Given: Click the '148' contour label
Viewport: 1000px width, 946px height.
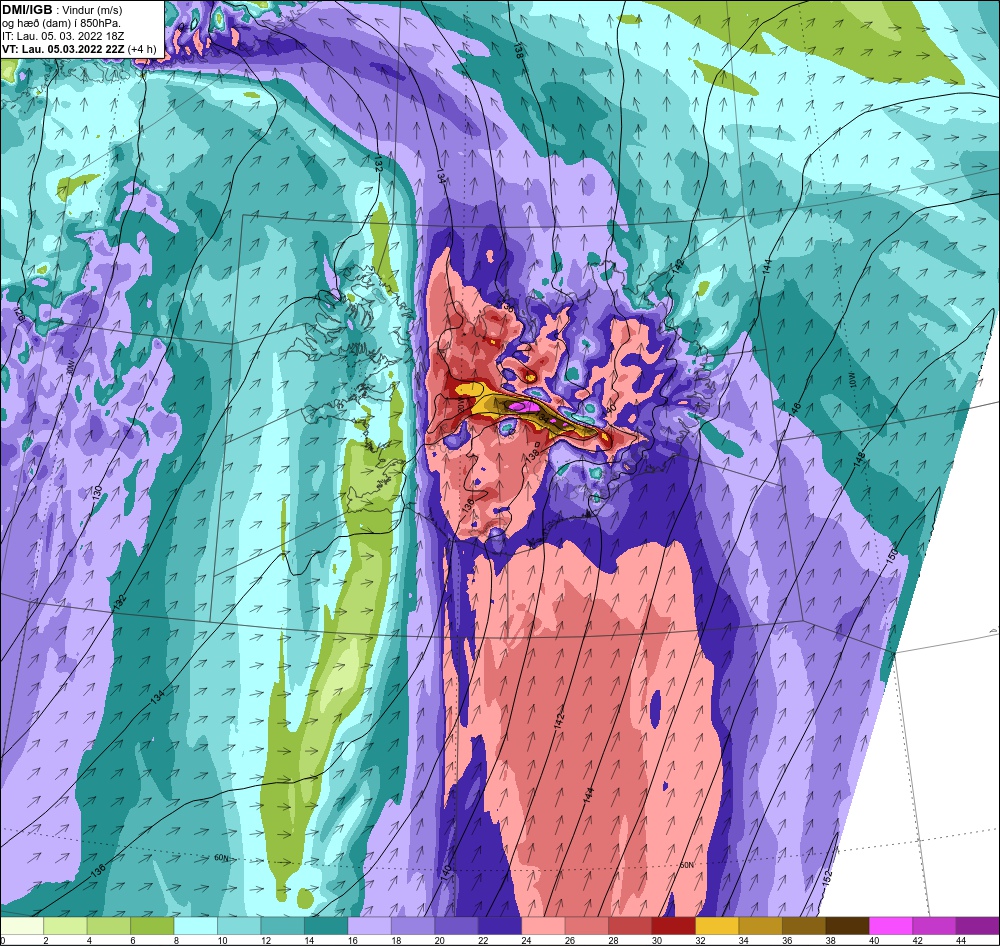Looking at the screenshot, I should pyautogui.click(x=860, y=459).
